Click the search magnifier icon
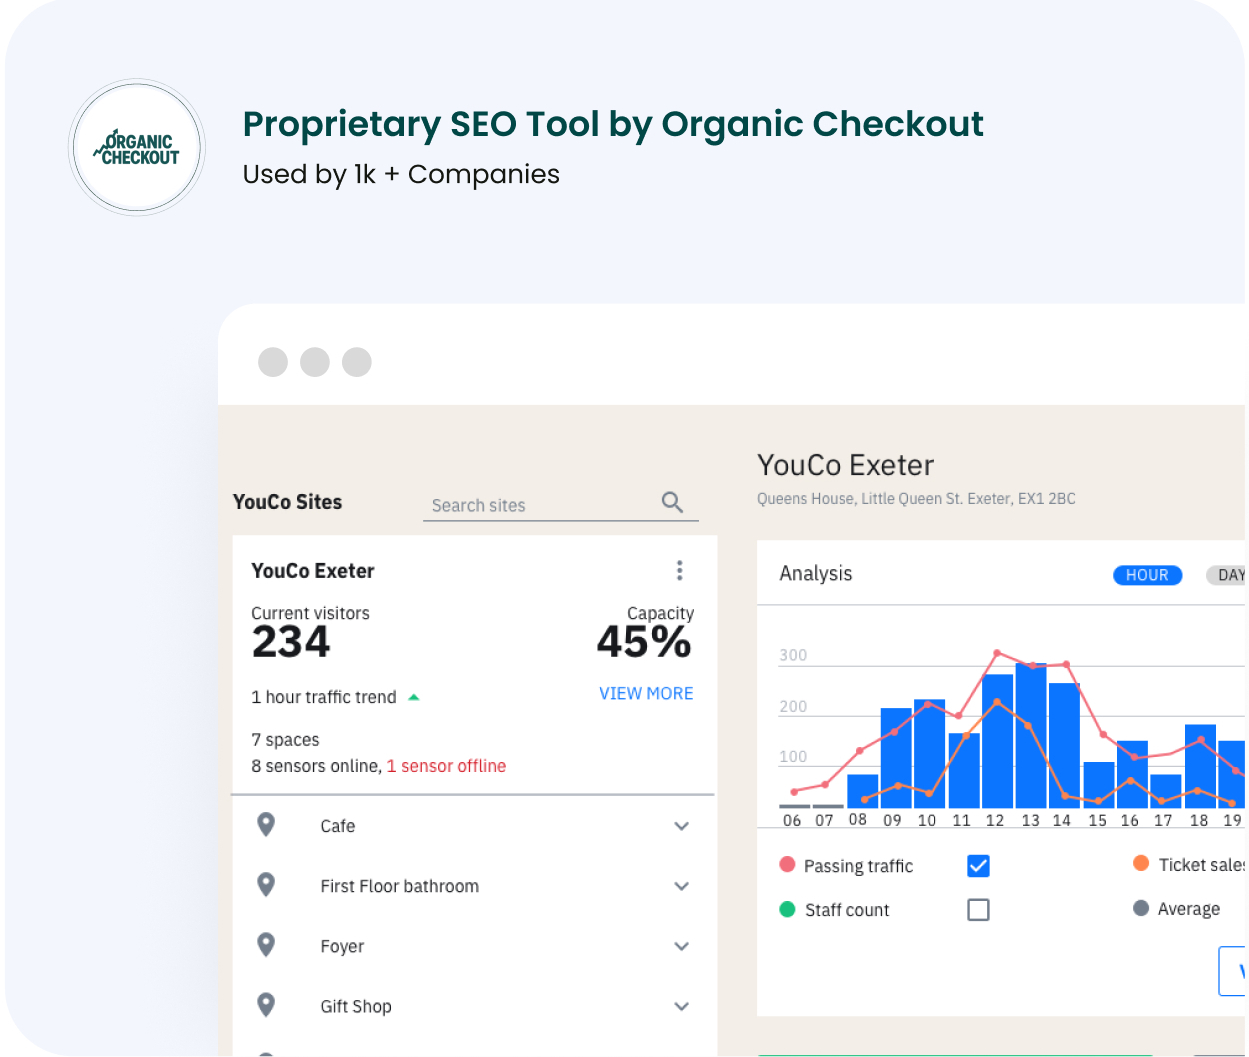This screenshot has height=1057, width=1249. (672, 502)
